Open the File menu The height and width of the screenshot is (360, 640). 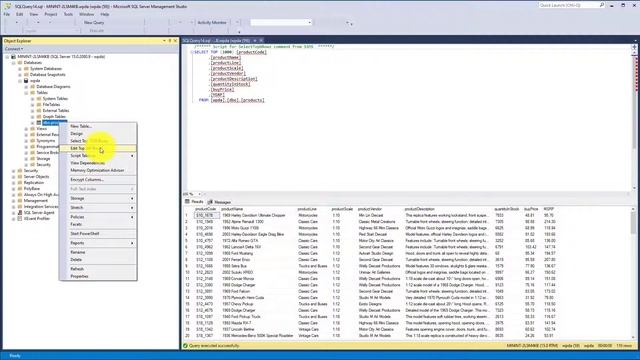tap(7, 14)
